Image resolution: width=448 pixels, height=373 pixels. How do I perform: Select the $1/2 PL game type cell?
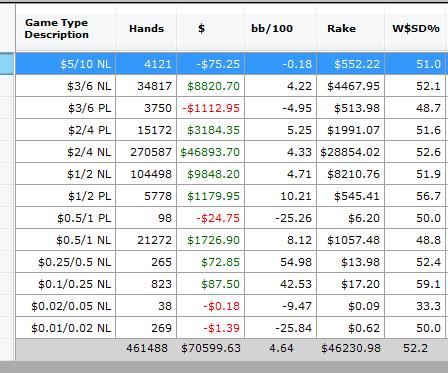tap(66, 196)
